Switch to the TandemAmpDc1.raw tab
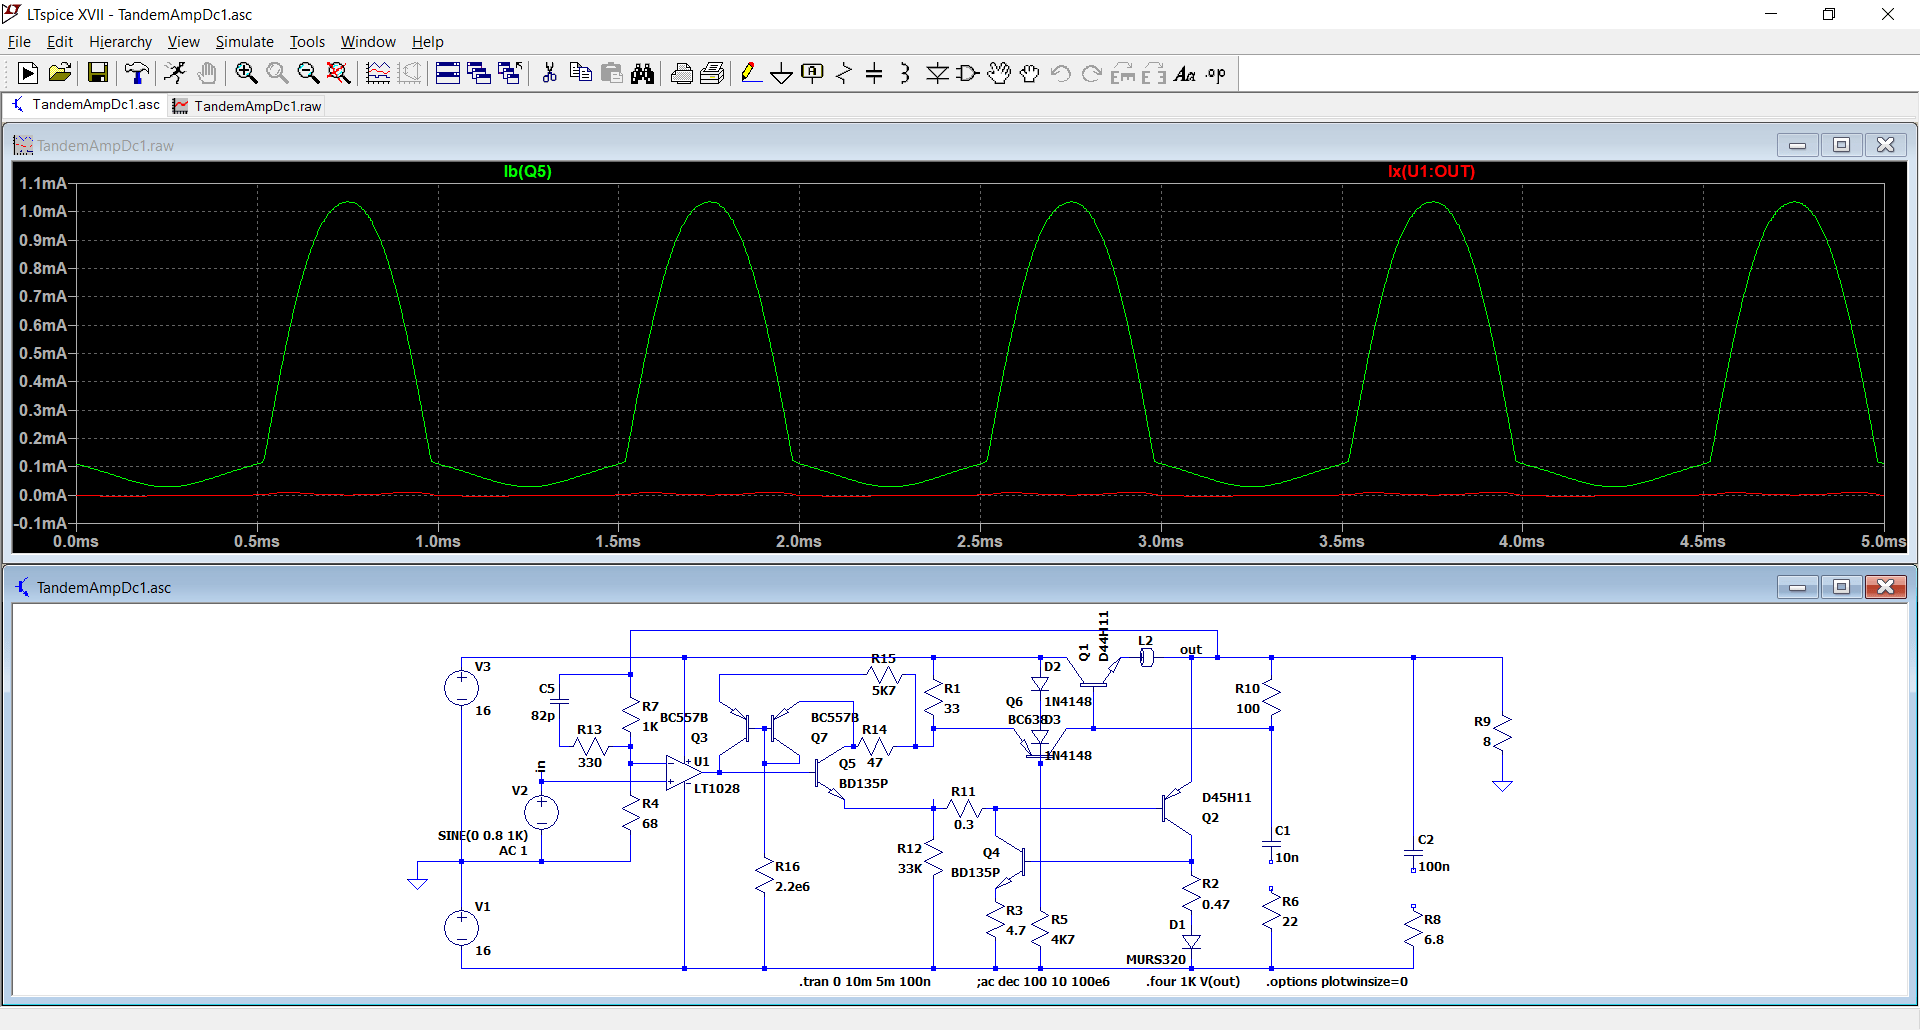The height and width of the screenshot is (1030, 1920). click(247, 106)
